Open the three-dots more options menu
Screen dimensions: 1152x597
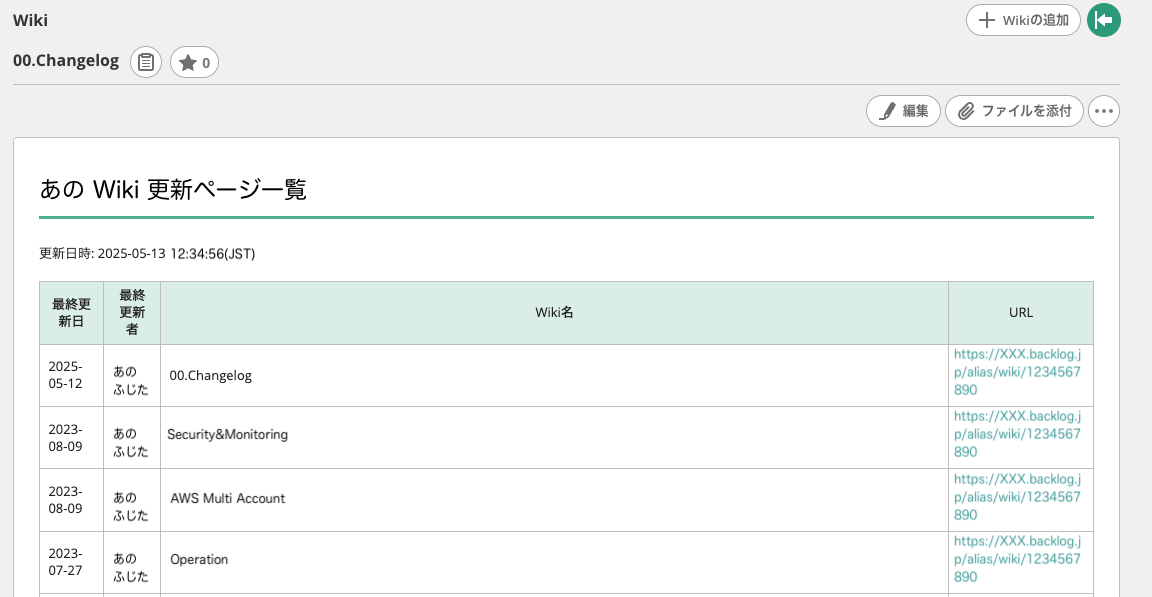tap(1104, 111)
